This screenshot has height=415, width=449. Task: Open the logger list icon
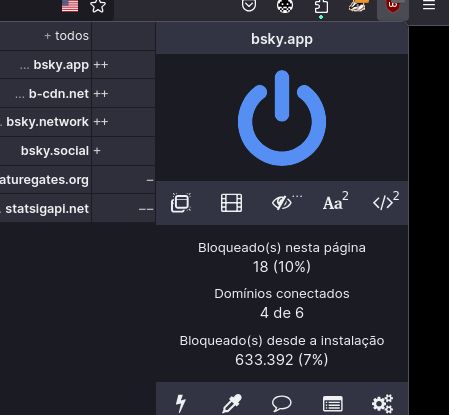point(333,404)
